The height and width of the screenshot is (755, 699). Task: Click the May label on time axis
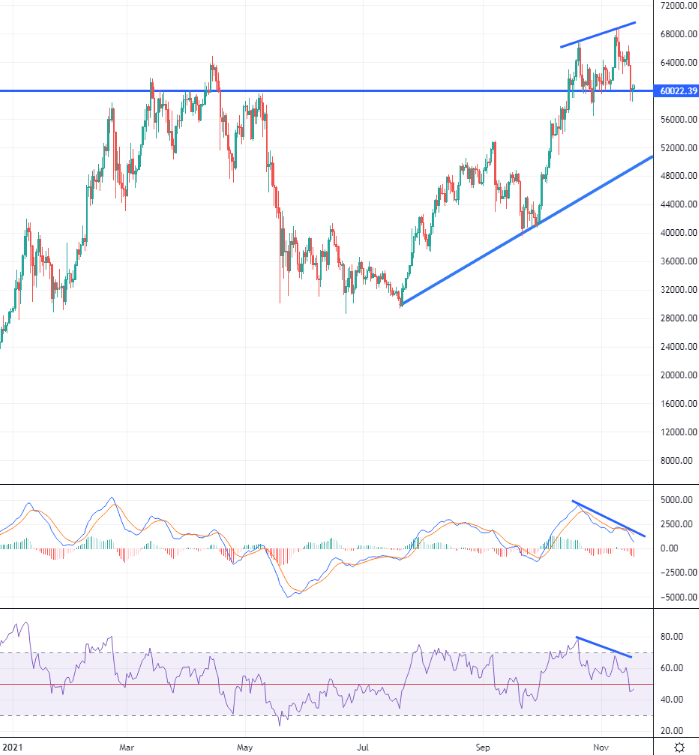pyautogui.click(x=243, y=746)
